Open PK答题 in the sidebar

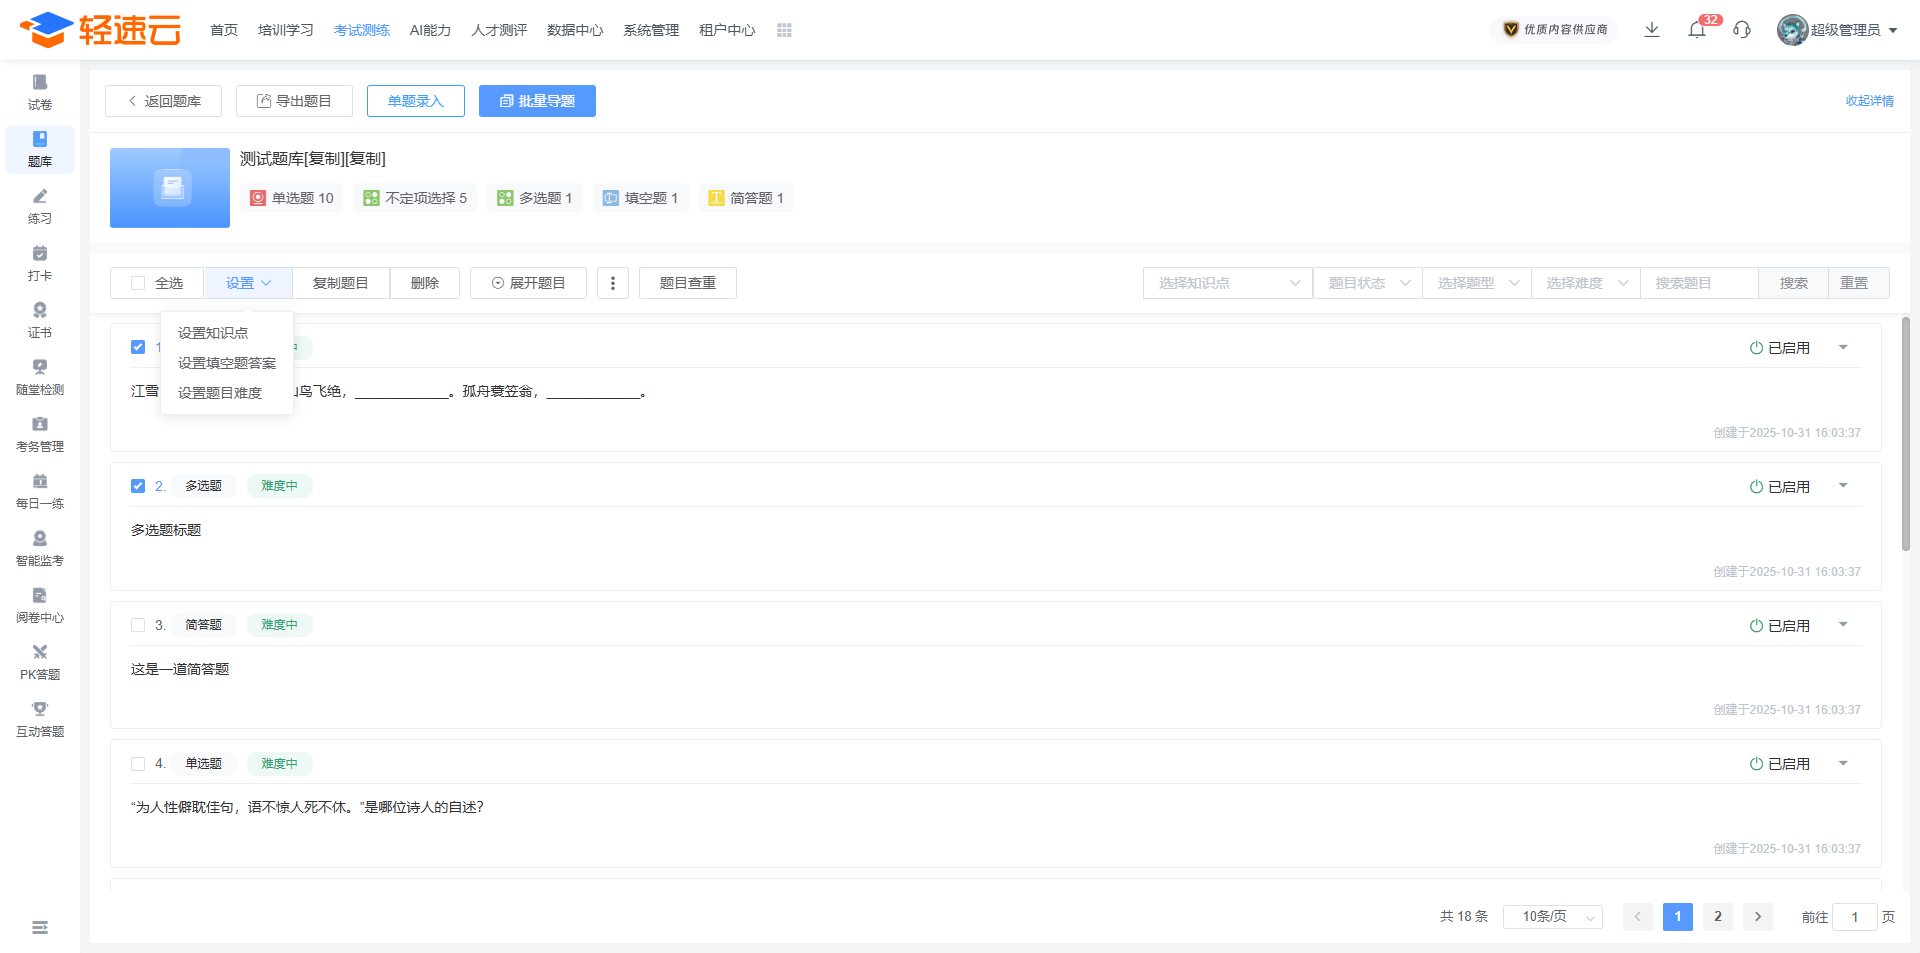click(x=40, y=661)
